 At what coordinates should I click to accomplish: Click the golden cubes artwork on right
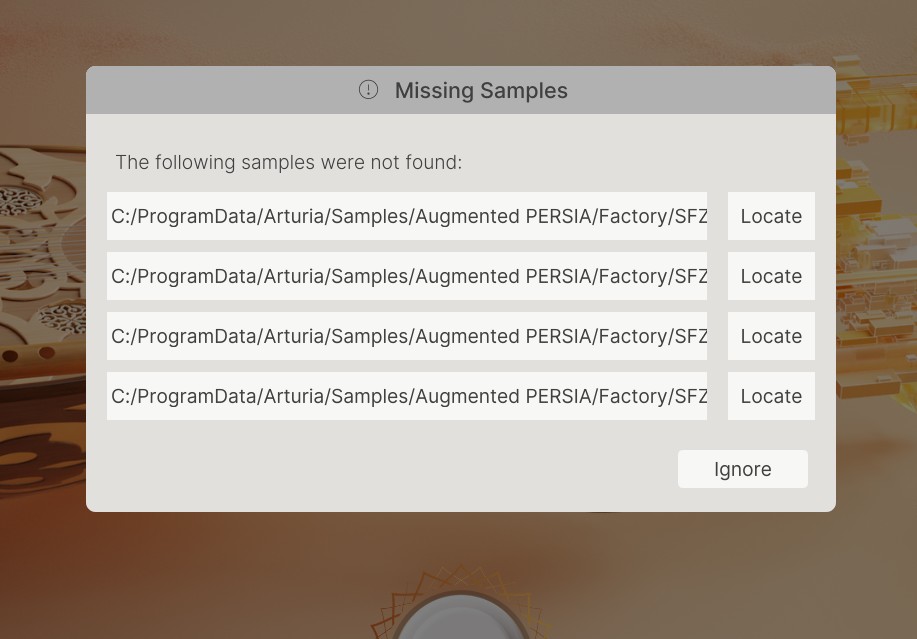click(x=876, y=250)
